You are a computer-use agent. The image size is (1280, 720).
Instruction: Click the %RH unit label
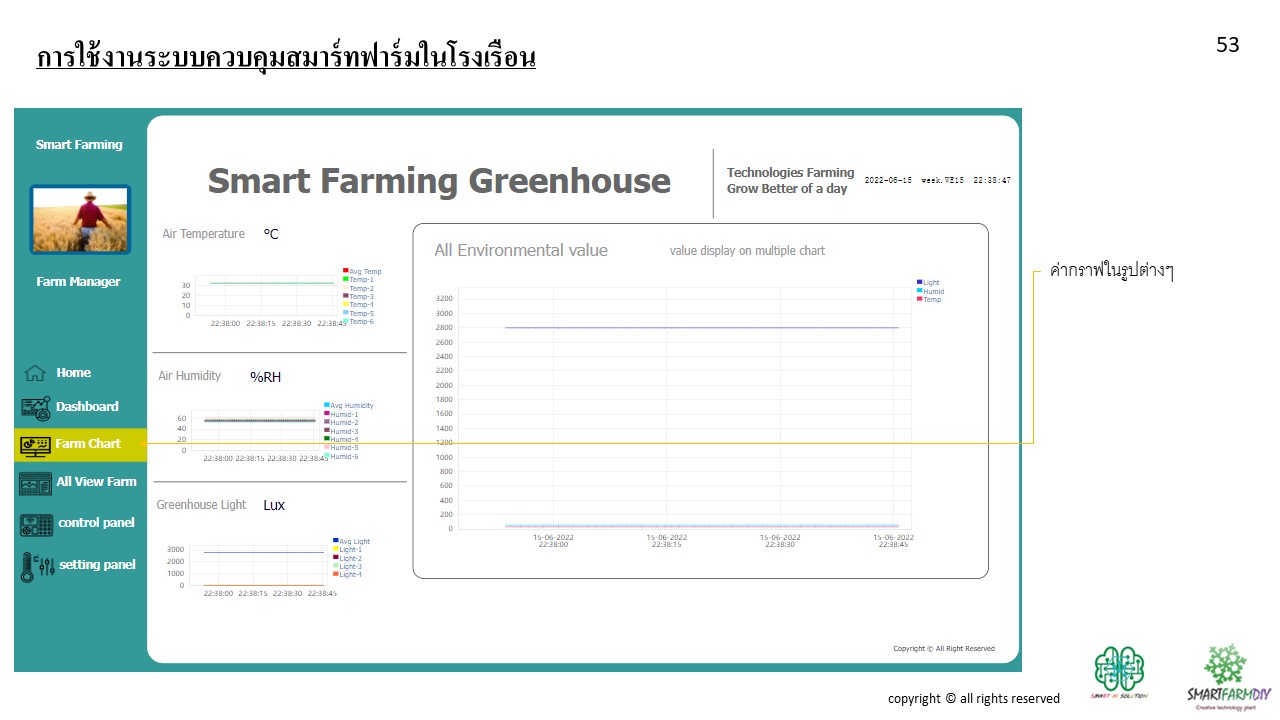coord(265,377)
